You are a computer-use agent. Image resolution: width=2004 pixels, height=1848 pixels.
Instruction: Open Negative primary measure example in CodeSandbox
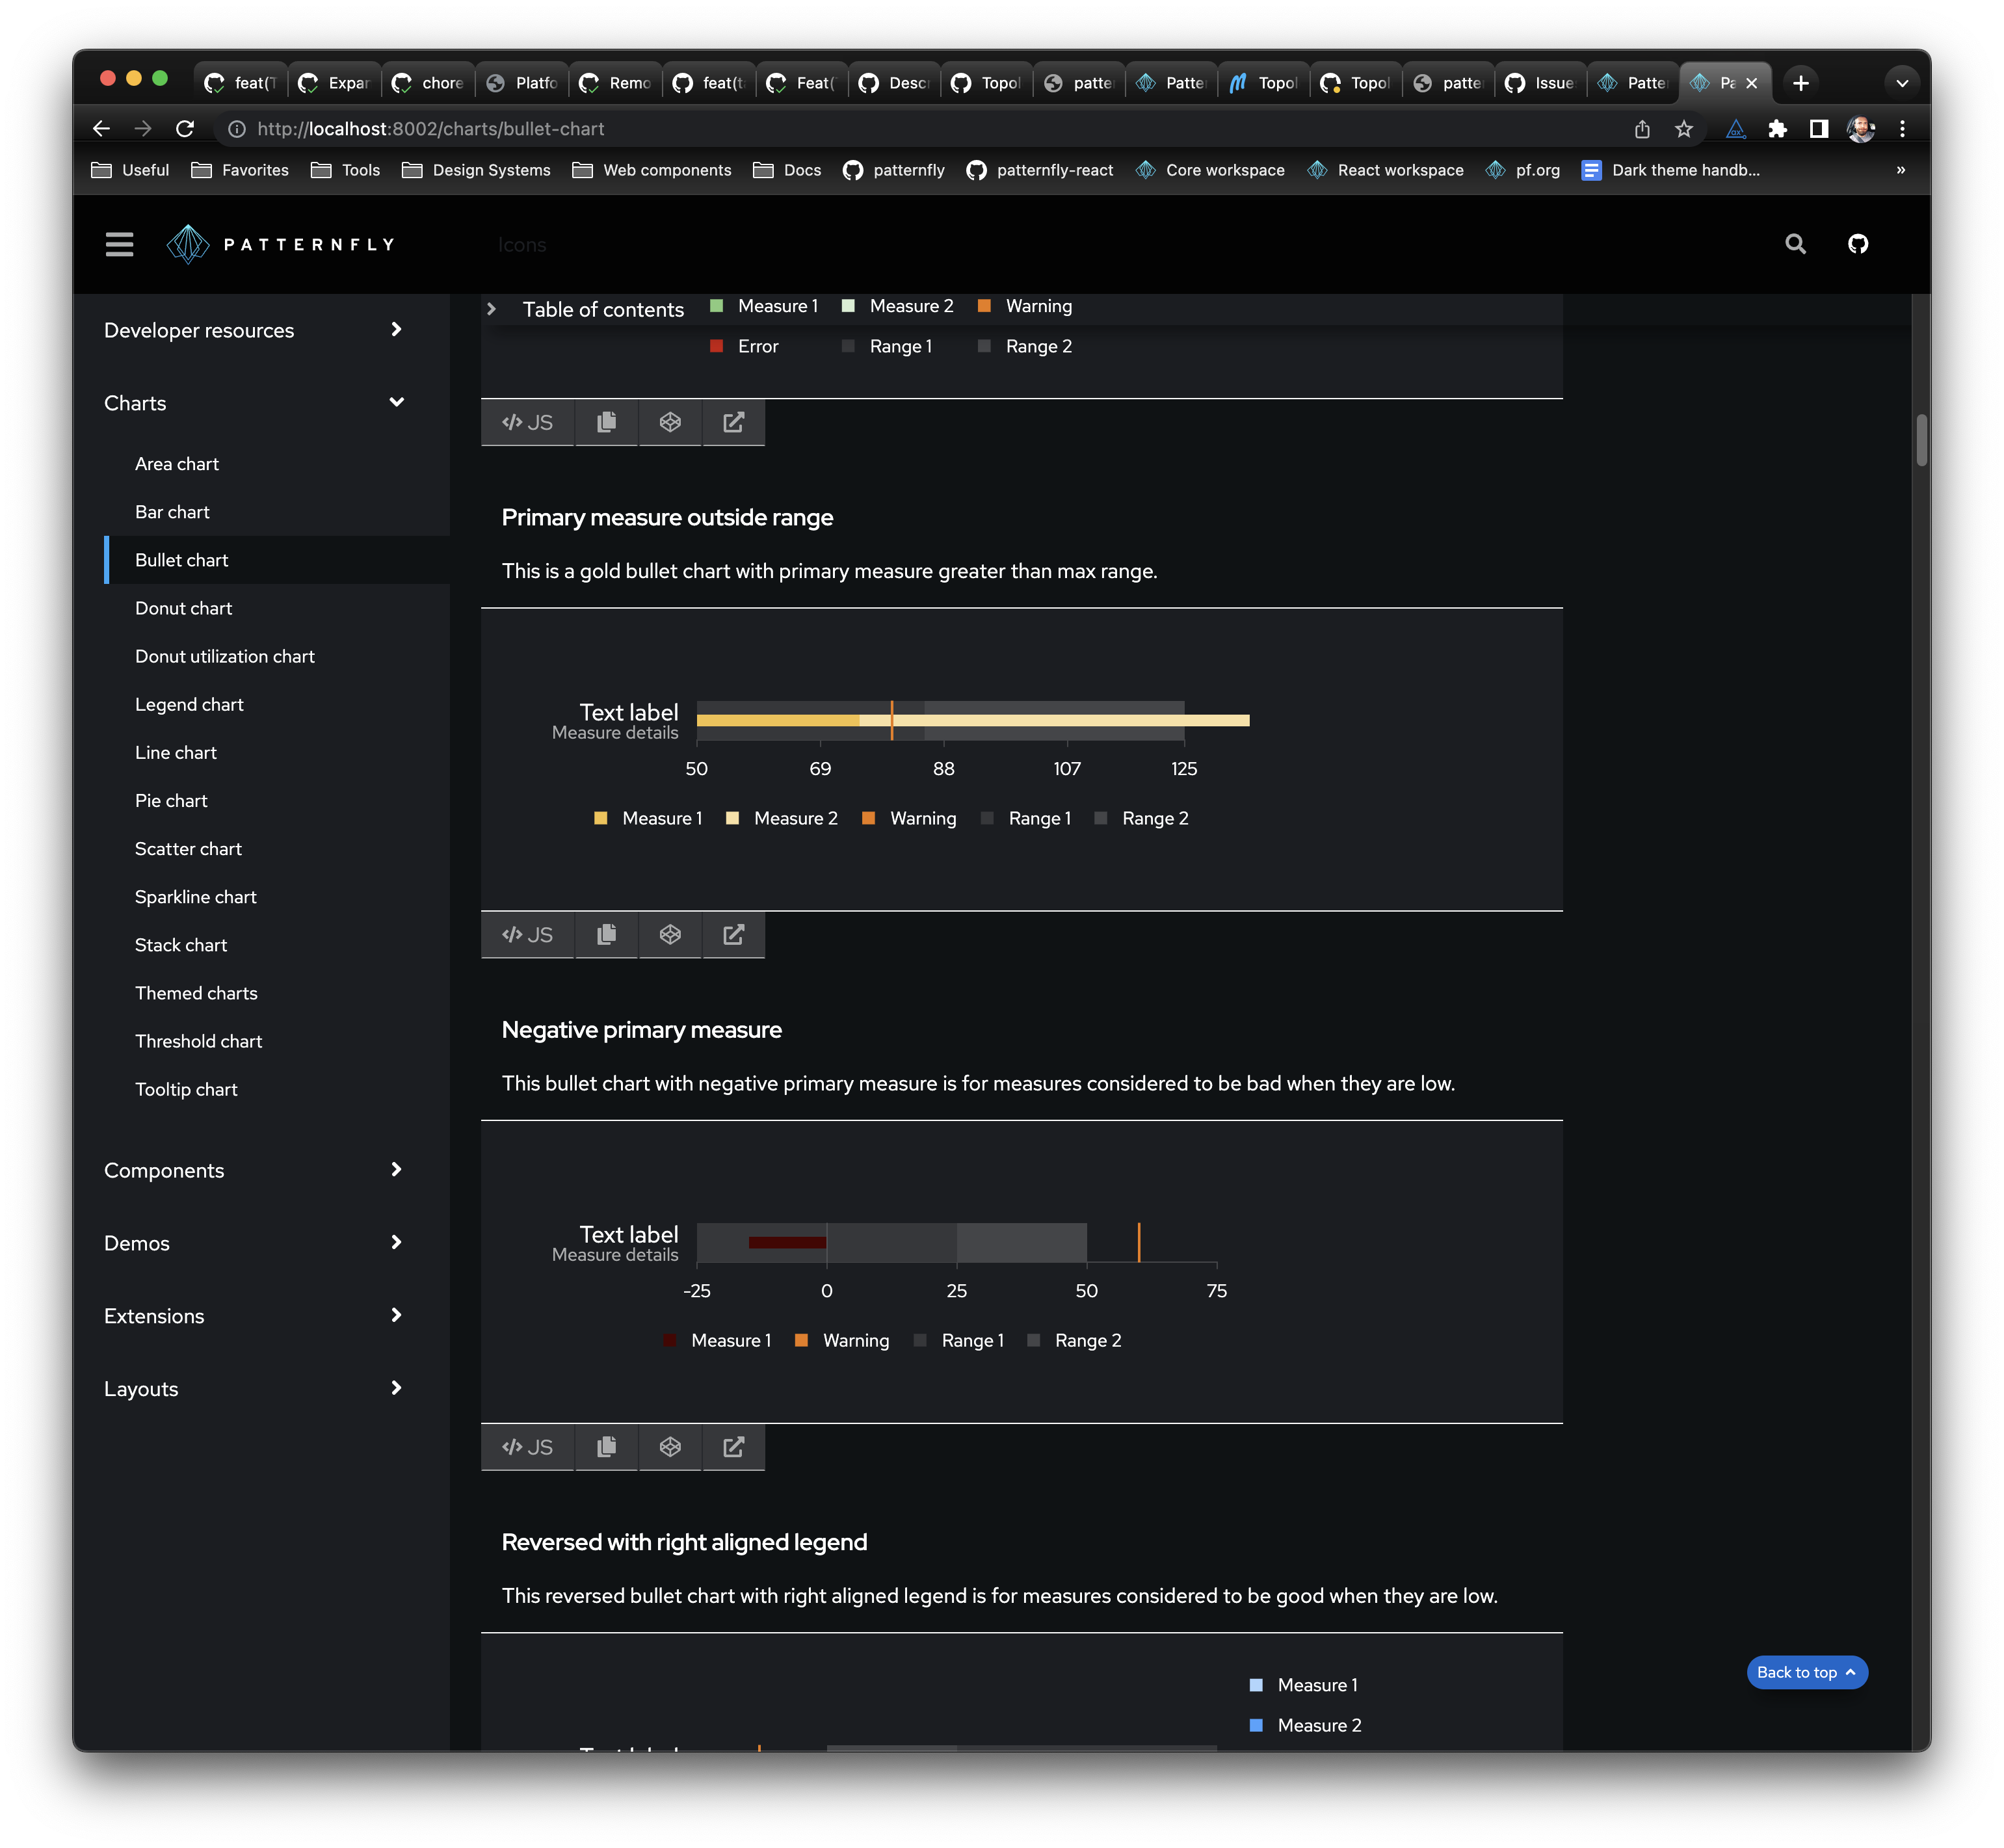coord(670,1447)
